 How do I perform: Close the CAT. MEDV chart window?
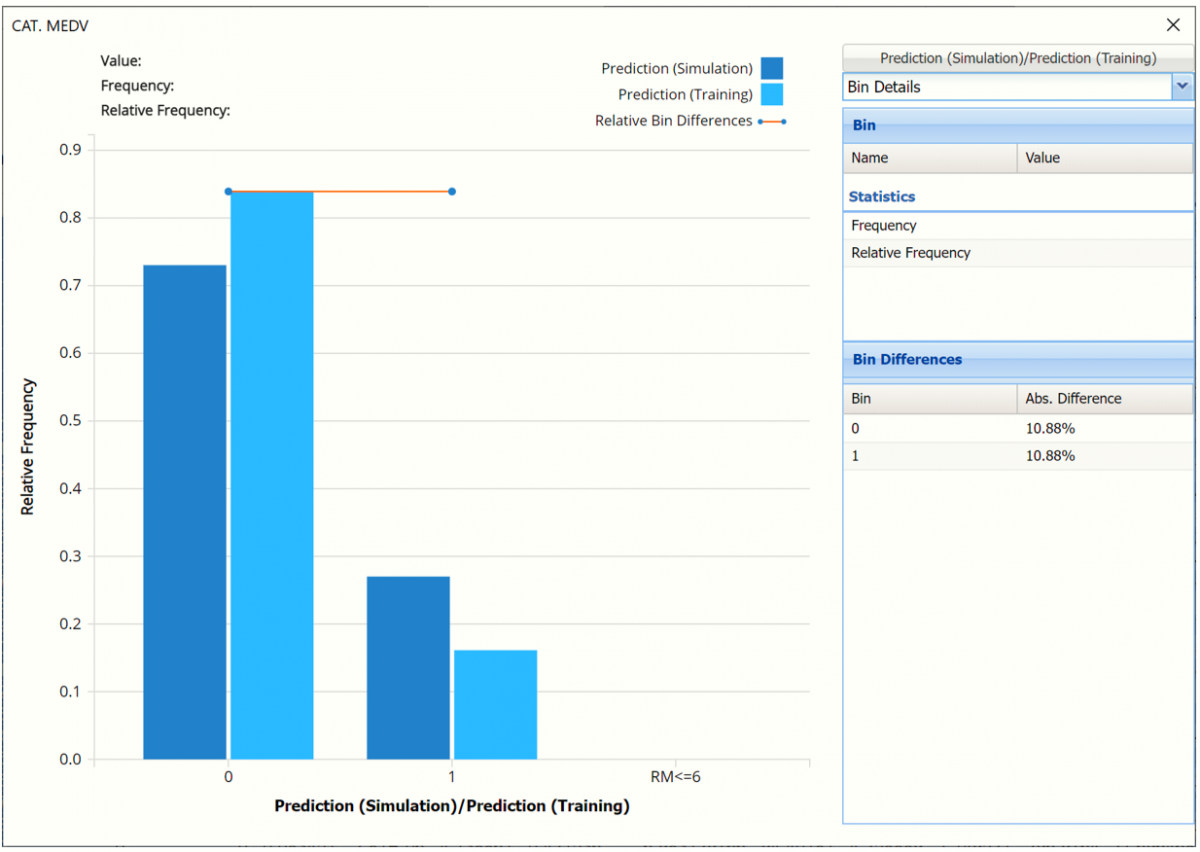click(x=1173, y=25)
